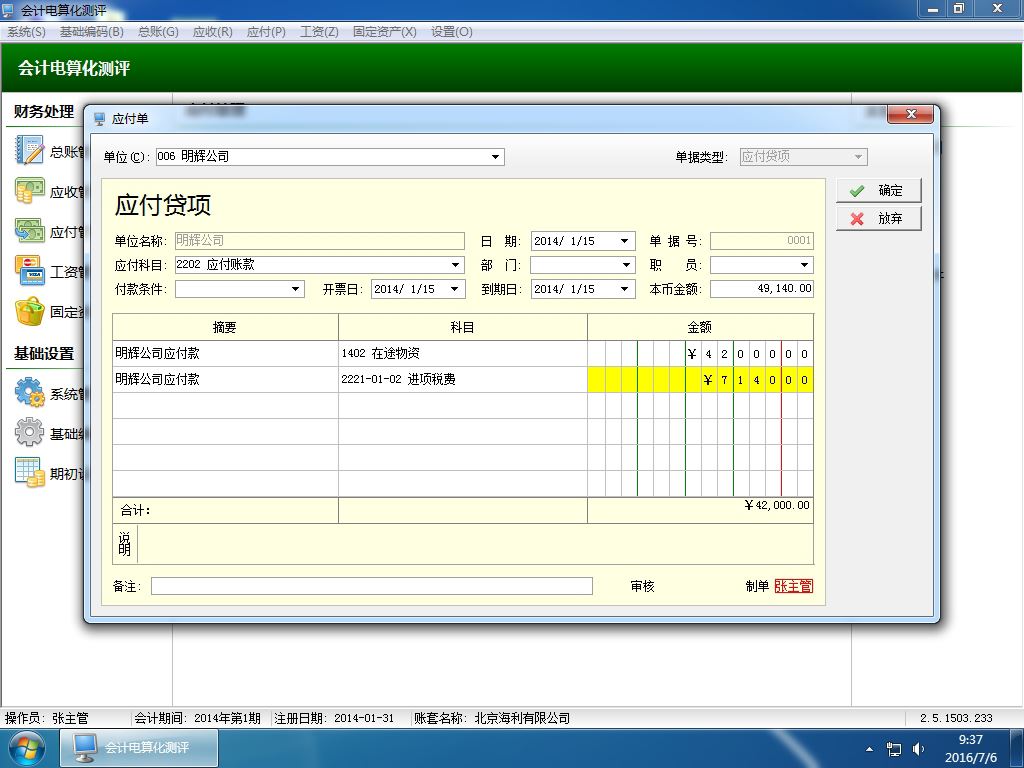Expand the 单据类型 dropdown
Screen dimensions: 1024x768
coord(858,157)
